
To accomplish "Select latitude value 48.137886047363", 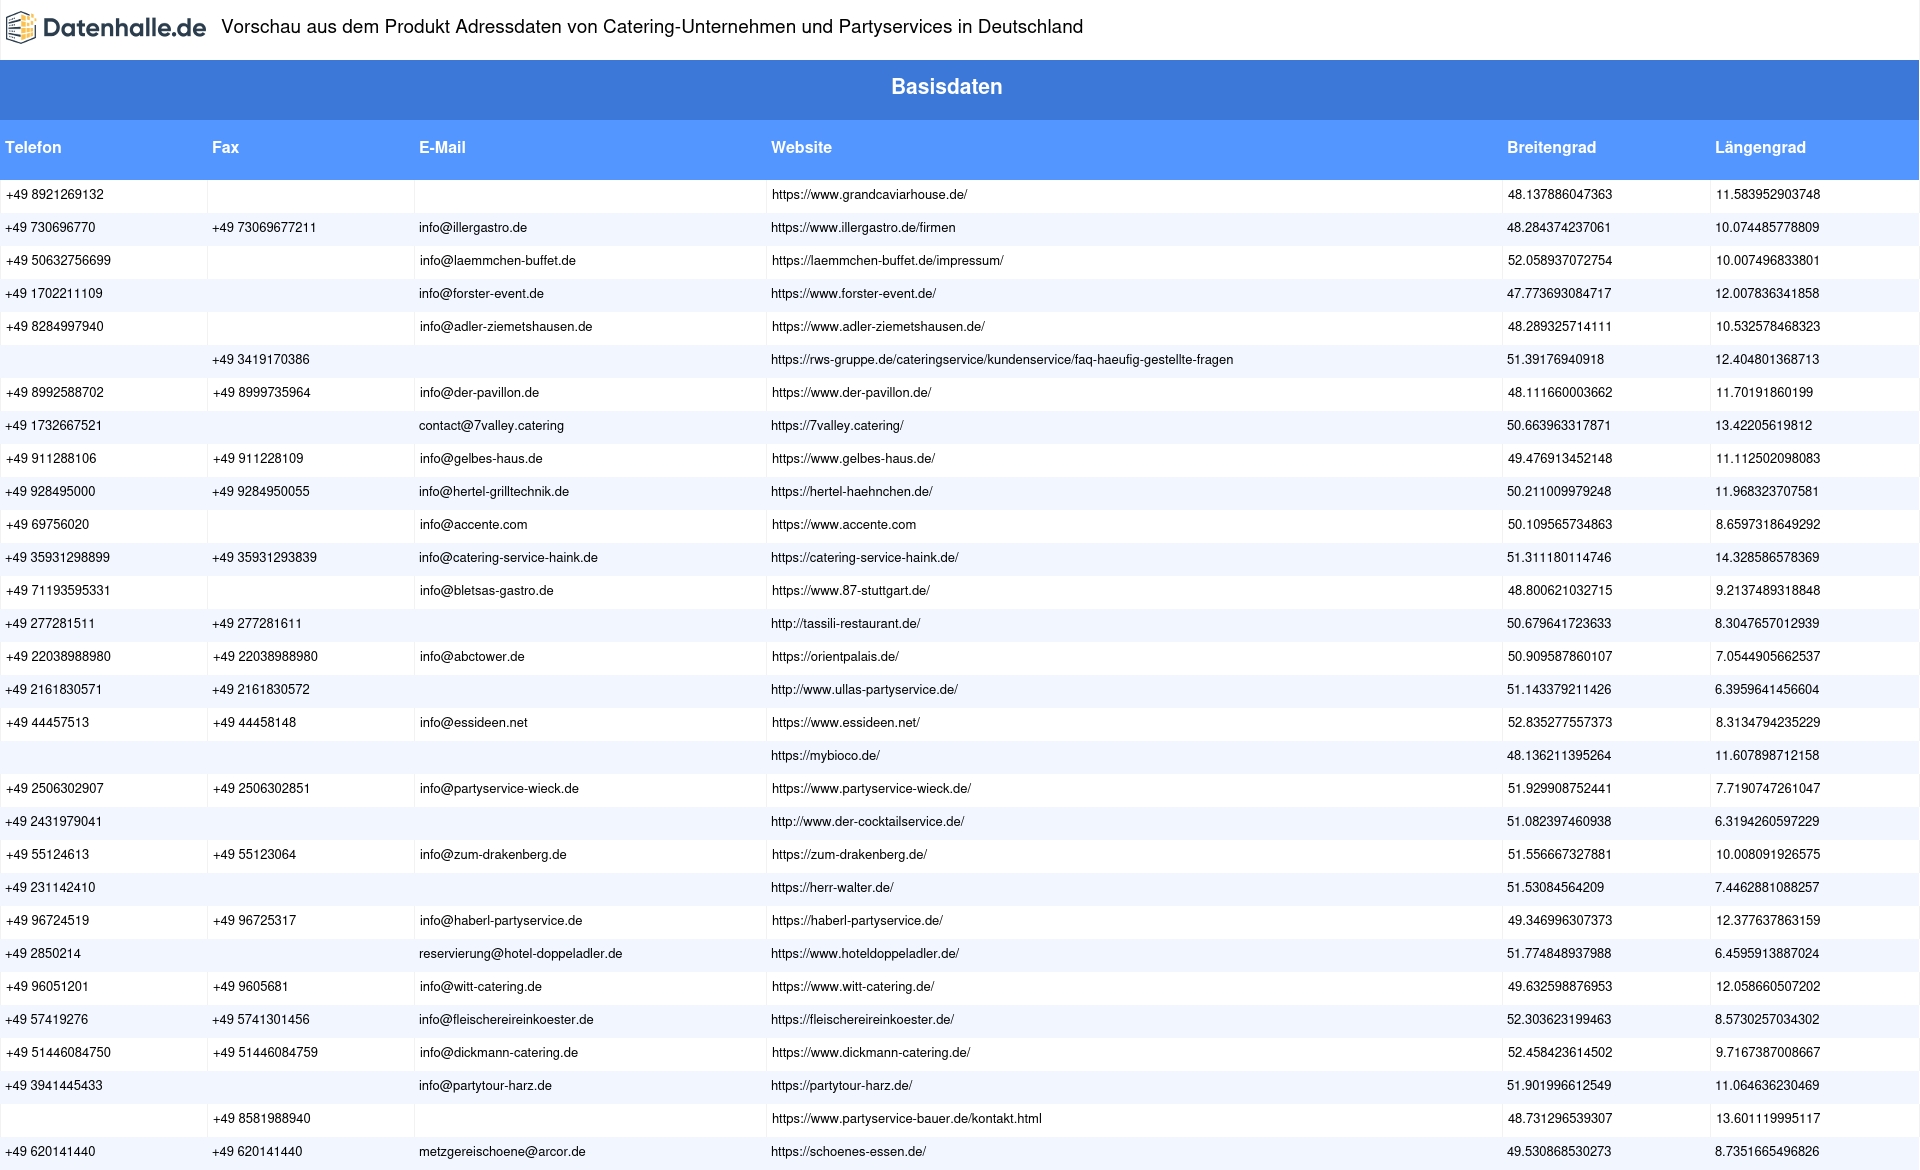I will (x=1560, y=195).
